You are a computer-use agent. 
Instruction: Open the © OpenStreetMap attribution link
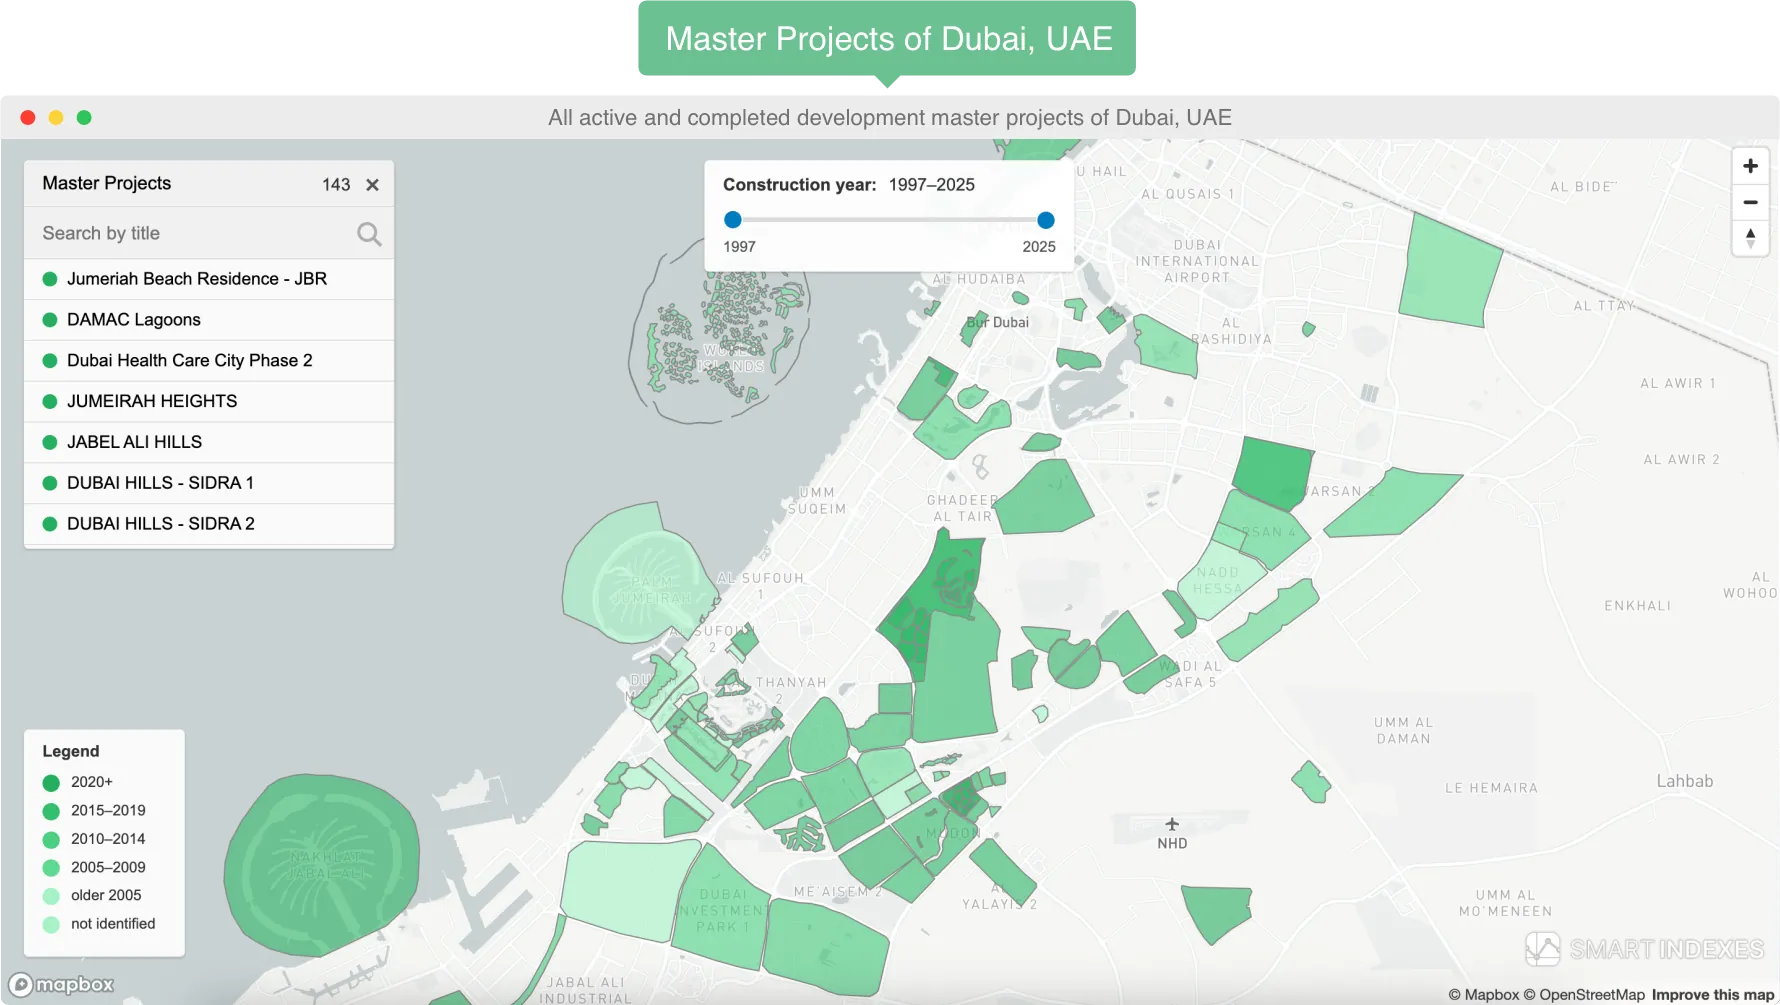(1584, 995)
